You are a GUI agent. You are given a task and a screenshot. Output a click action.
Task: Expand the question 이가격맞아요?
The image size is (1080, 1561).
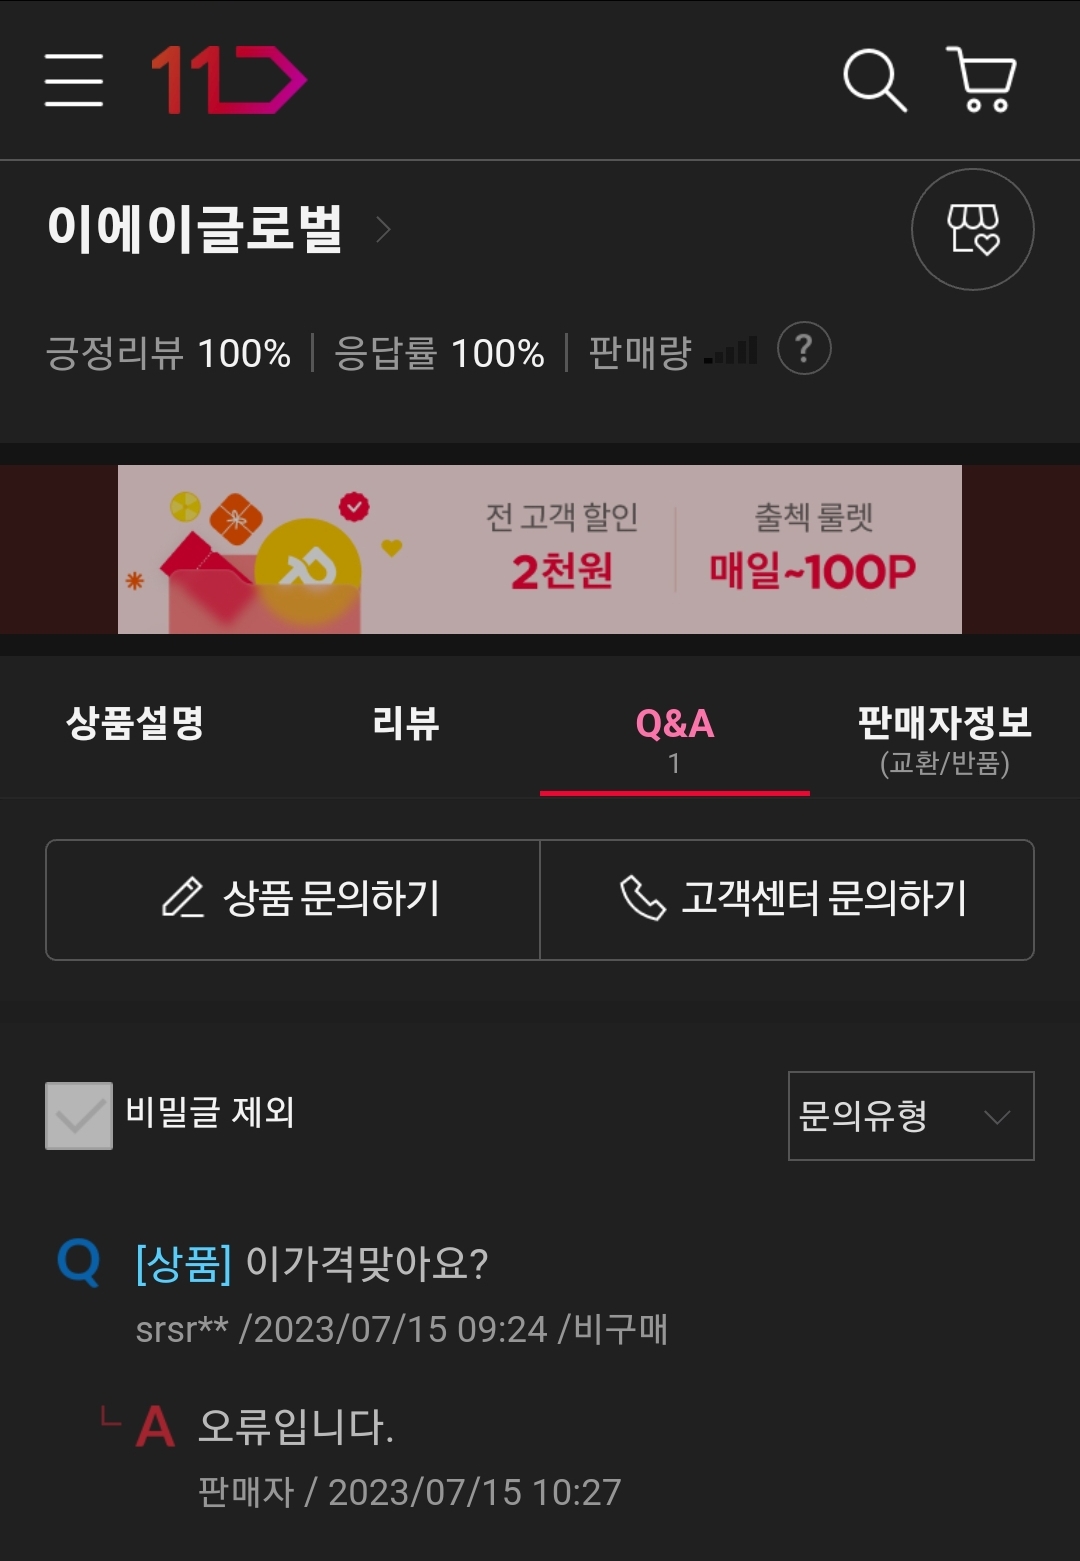tap(366, 1264)
